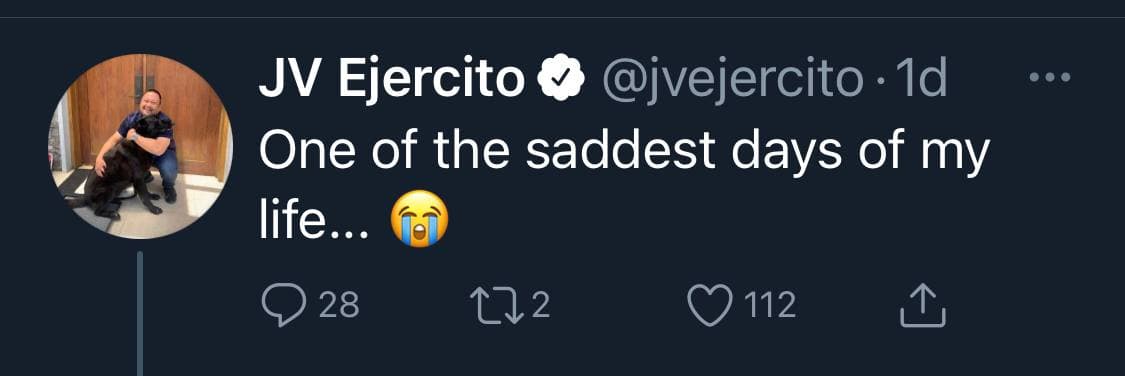View the 28 replies count

pos(339,306)
